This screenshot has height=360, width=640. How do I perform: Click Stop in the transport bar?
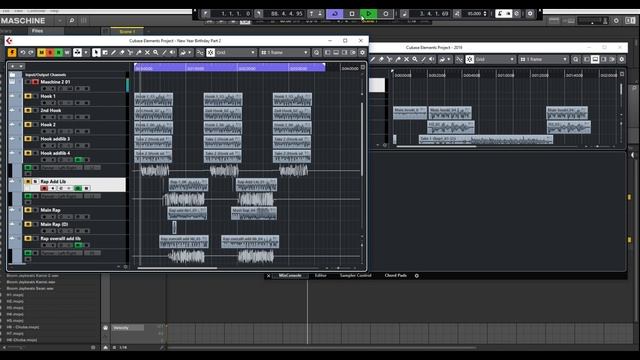[x=352, y=13]
